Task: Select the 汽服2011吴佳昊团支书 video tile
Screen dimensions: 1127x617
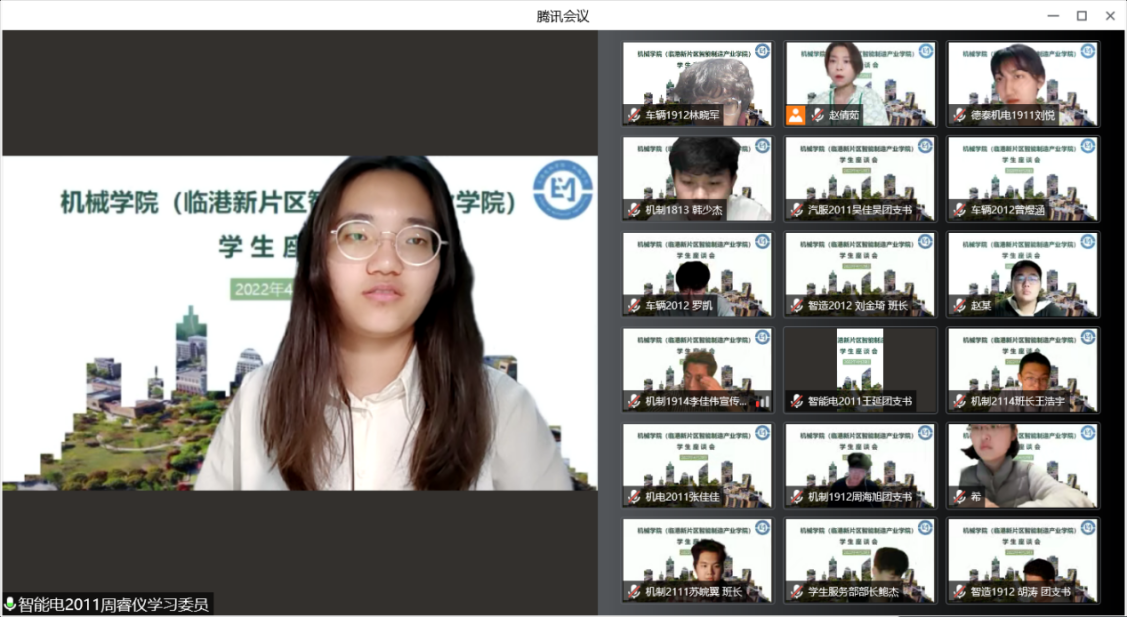Action: pos(860,178)
